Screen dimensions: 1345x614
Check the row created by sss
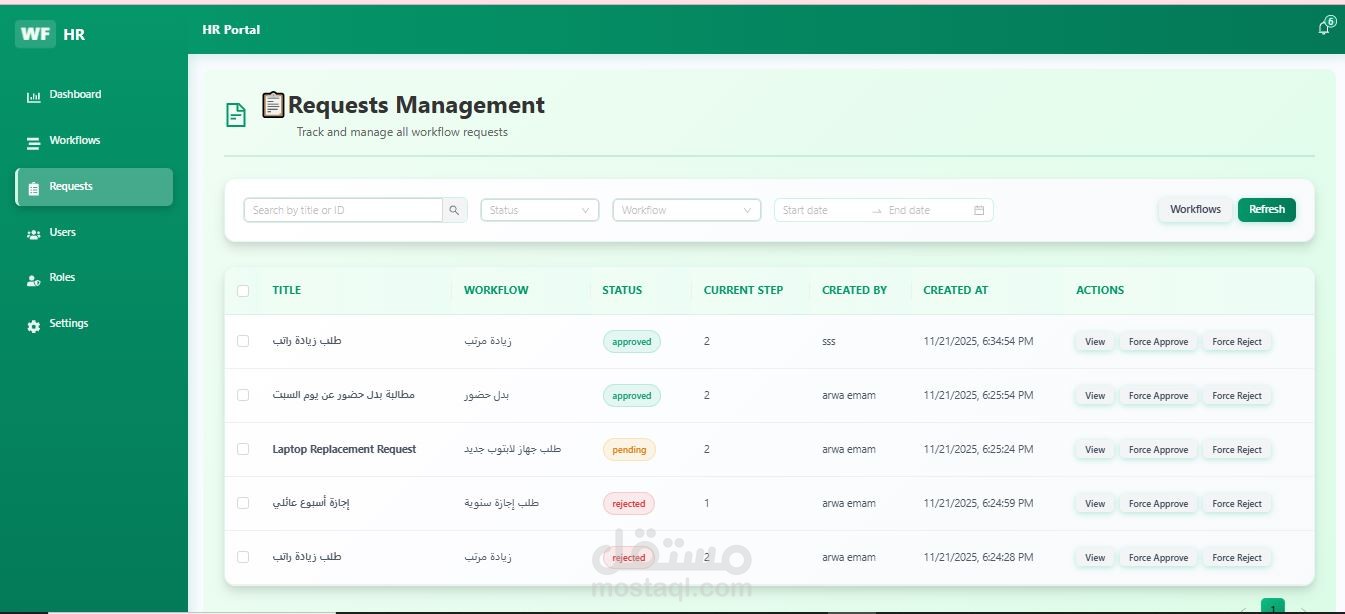[x=243, y=341]
